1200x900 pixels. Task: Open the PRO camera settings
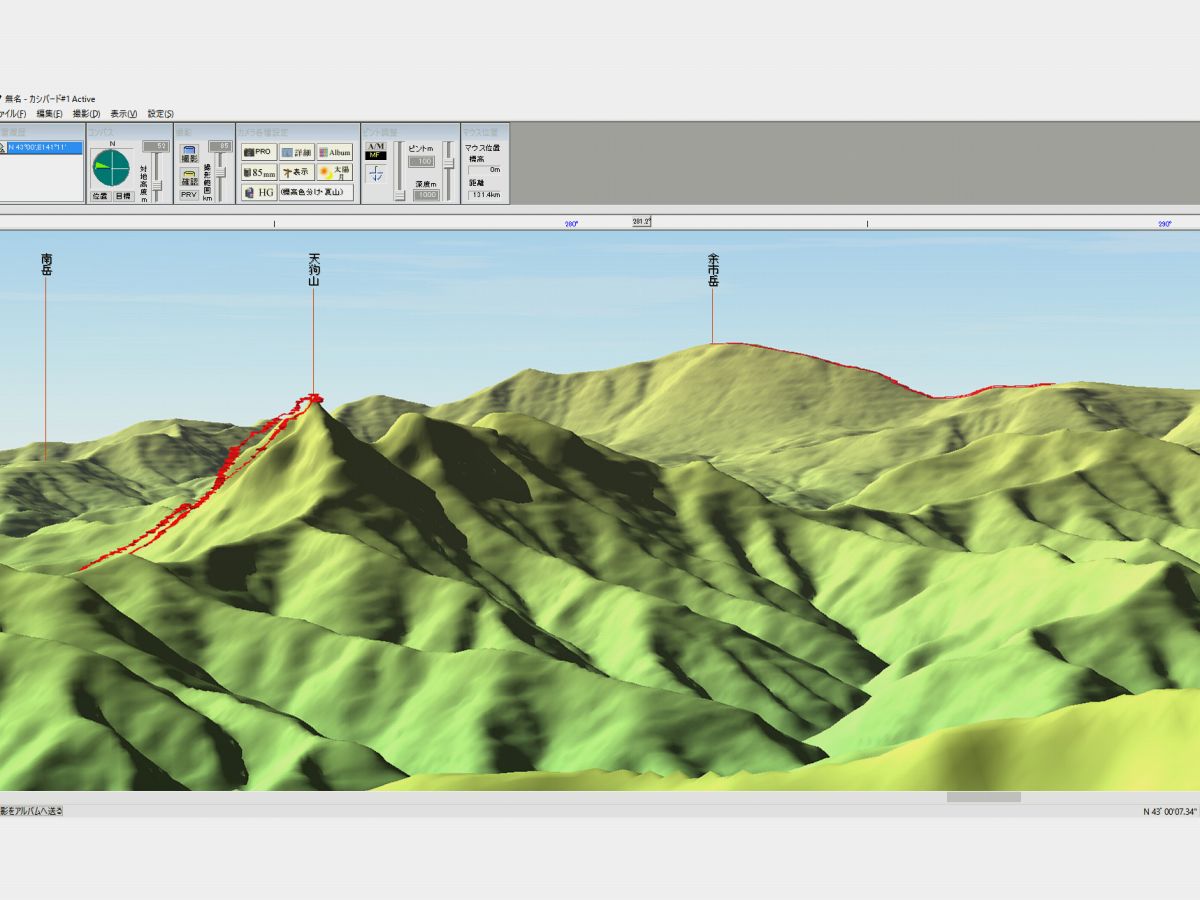point(258,152)
